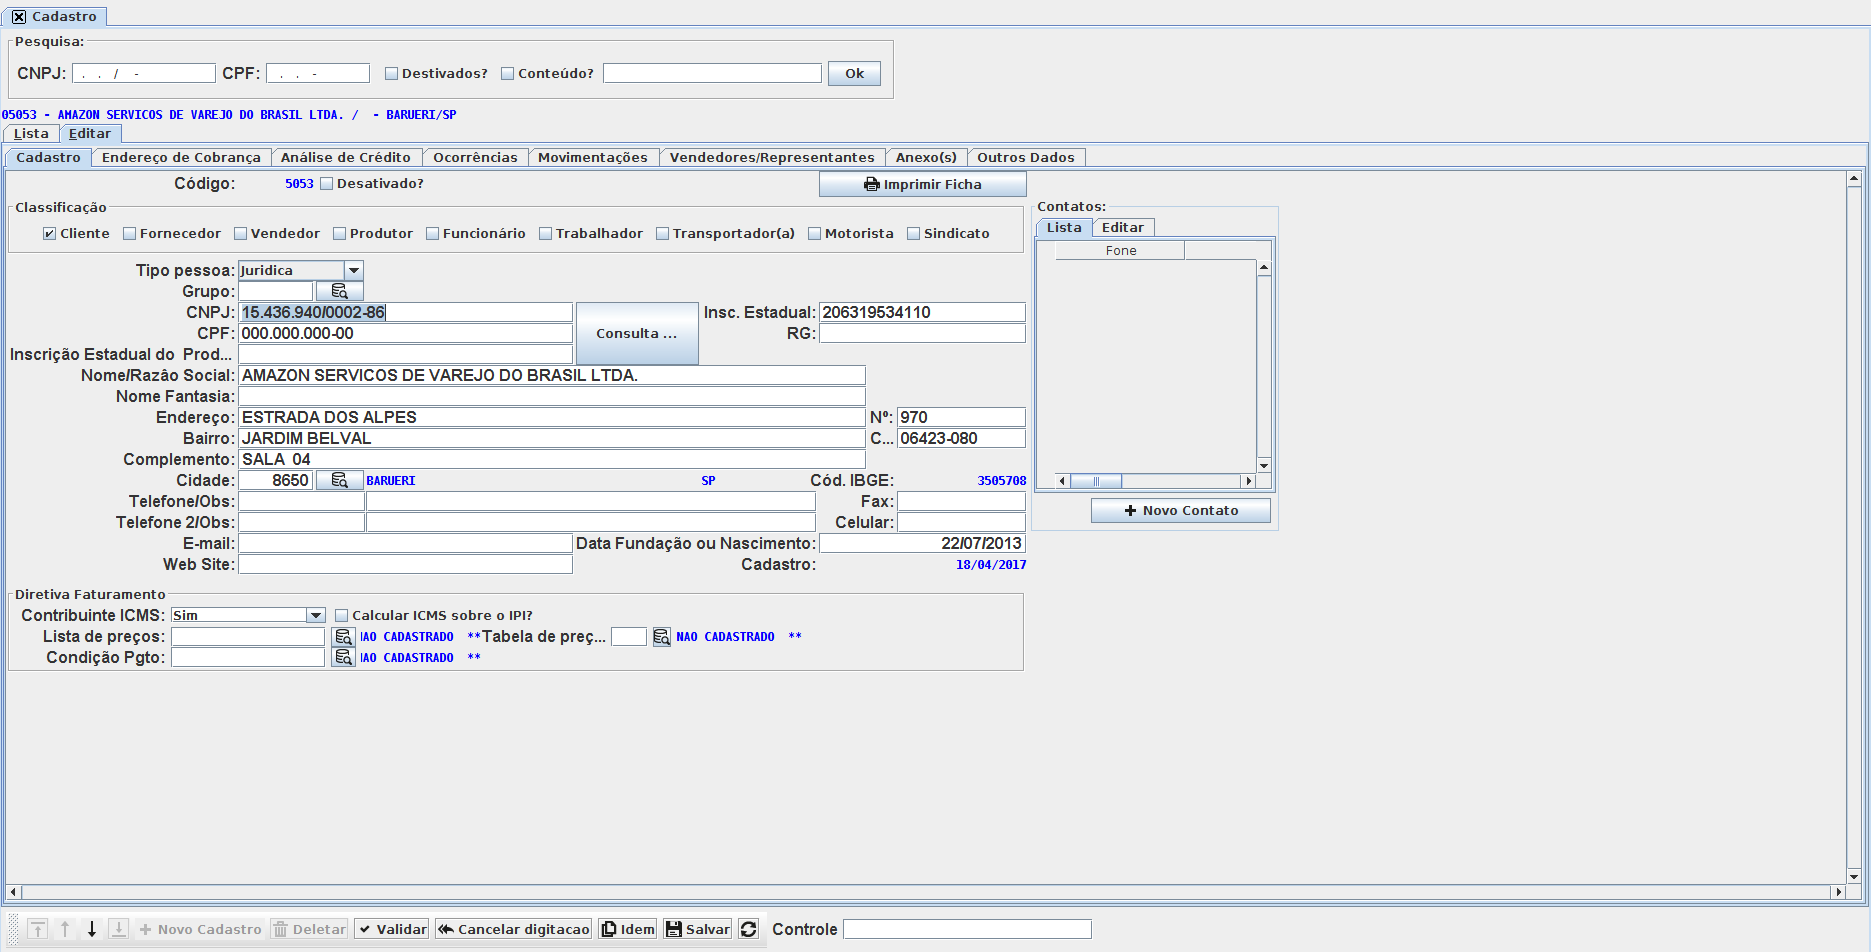Enable Calcular ICMS sobre o IPI checkbox
Viewport: 1871px width, 952px height.
(342, 616)
